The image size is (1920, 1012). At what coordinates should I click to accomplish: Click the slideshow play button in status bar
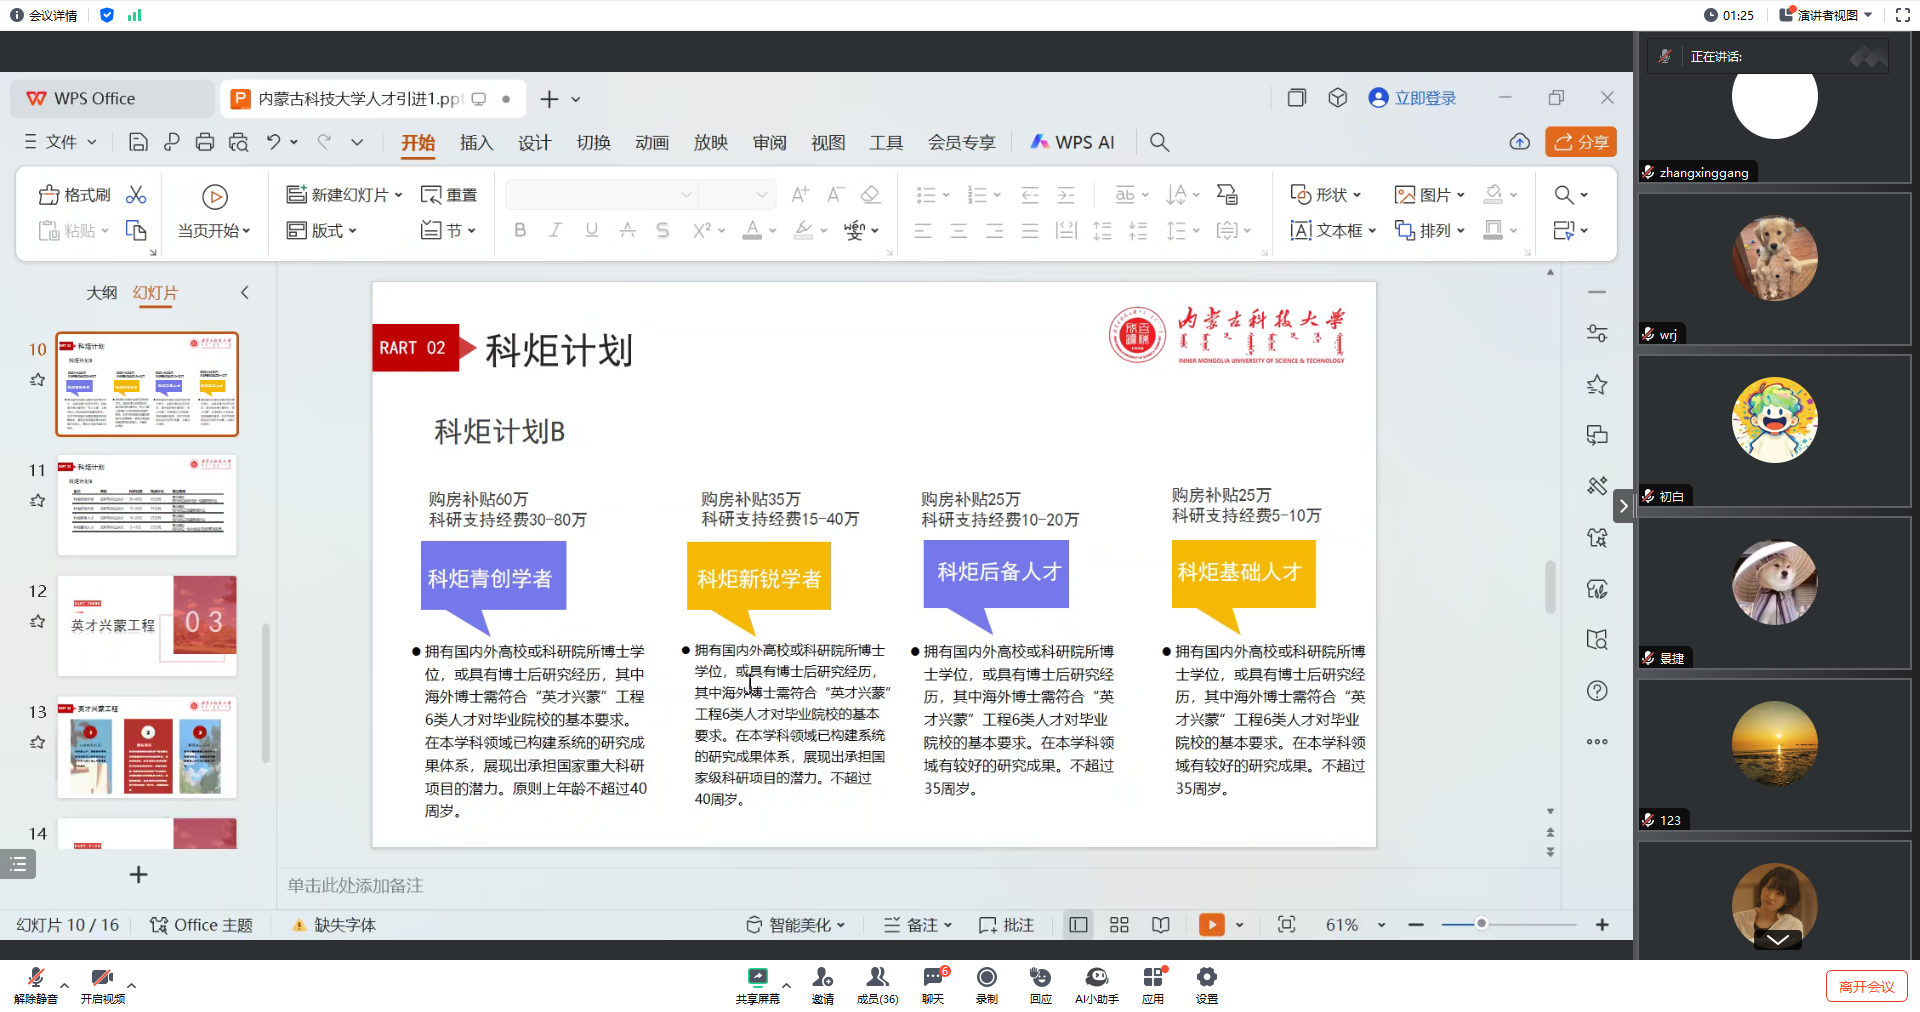pos(1211,925)
